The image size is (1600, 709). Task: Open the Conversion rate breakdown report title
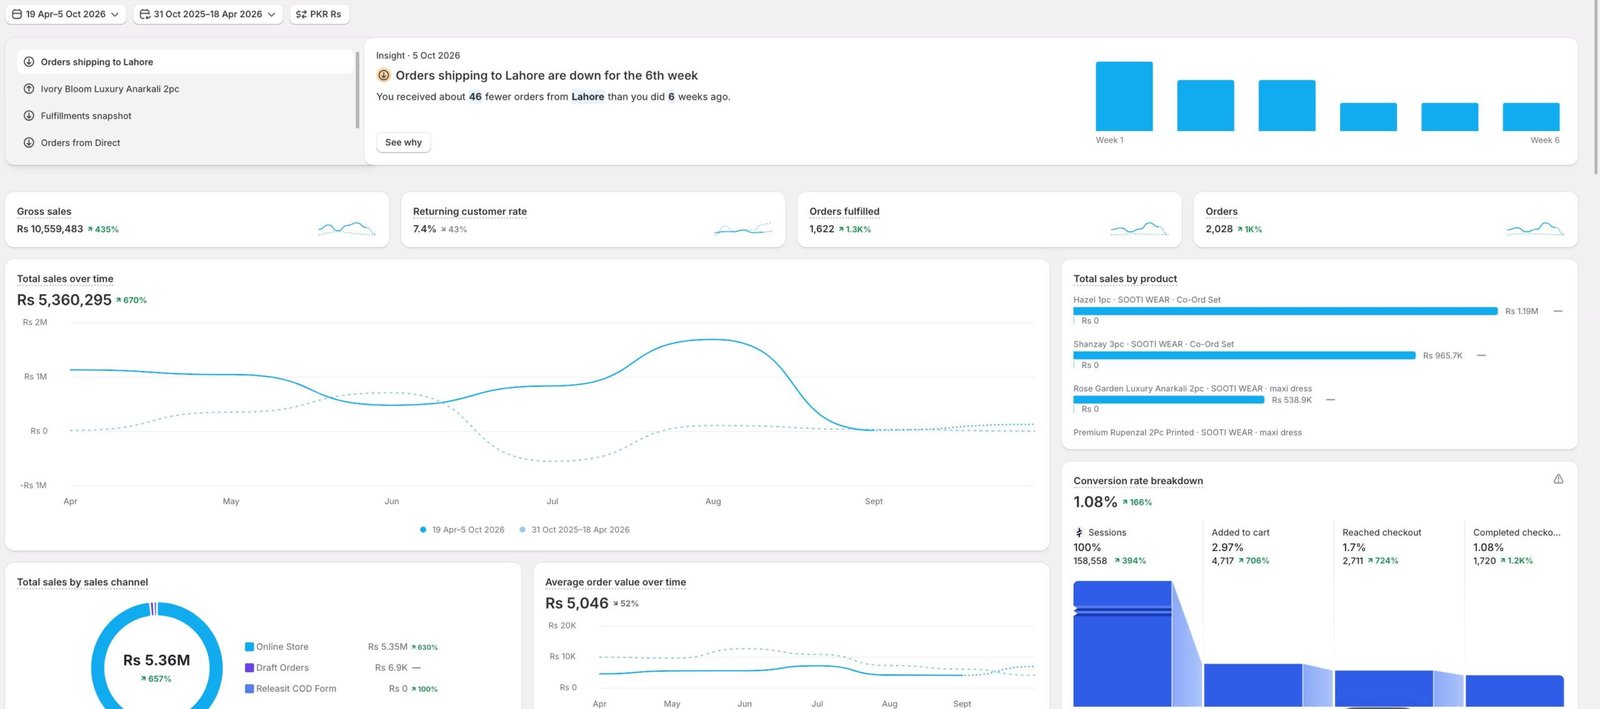click(x=1138, y=481)
